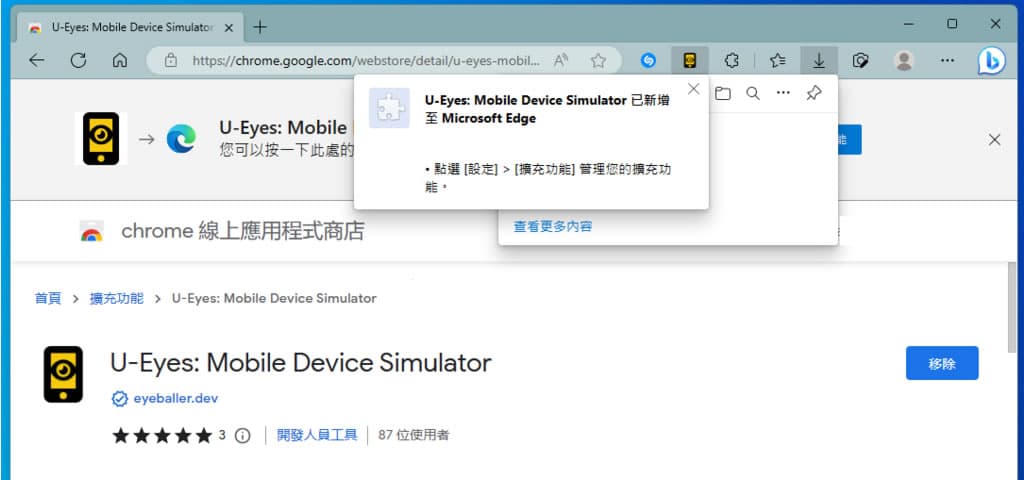Click the large U-Eyes extension icon
The height and width of the screenshot is (480, 1024).
coord(63,374)
